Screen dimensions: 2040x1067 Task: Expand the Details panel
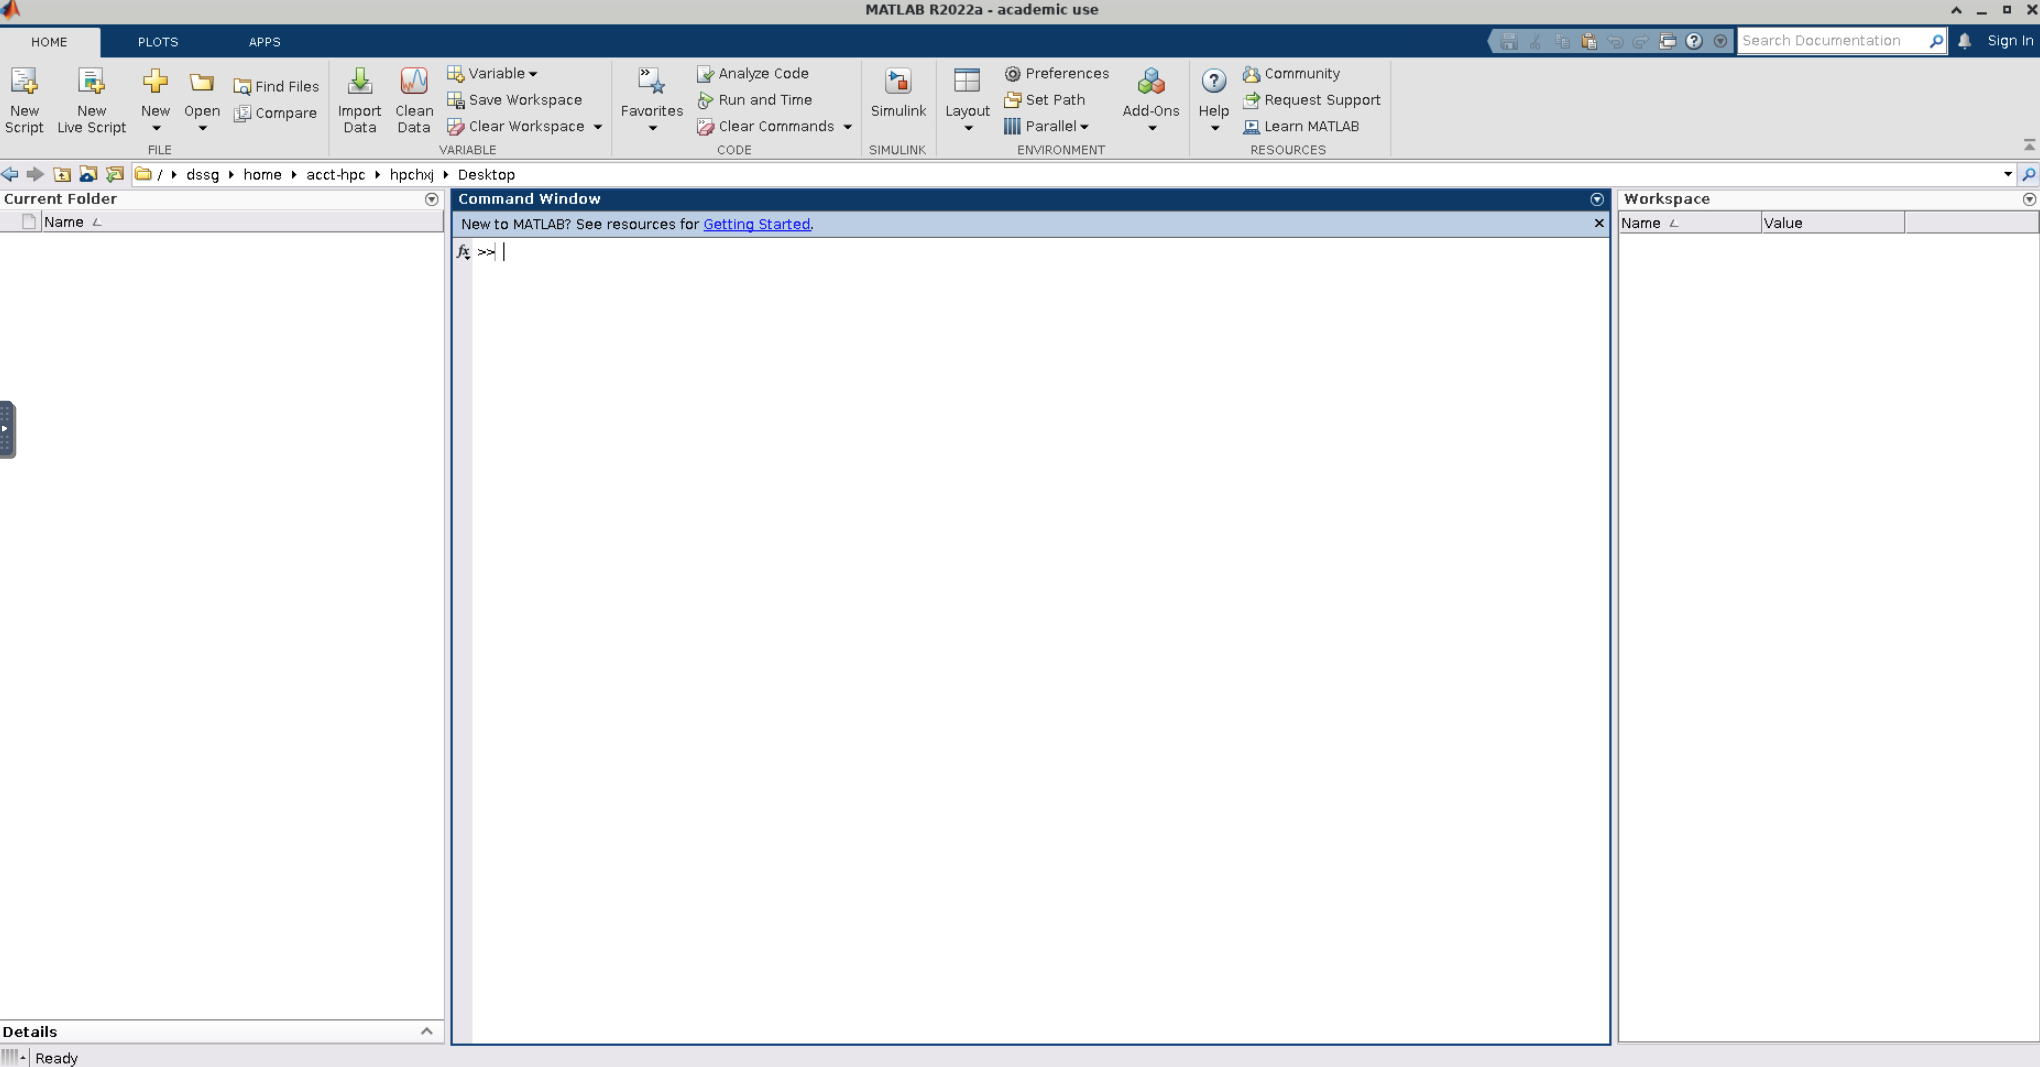(x=427, y=1031)
